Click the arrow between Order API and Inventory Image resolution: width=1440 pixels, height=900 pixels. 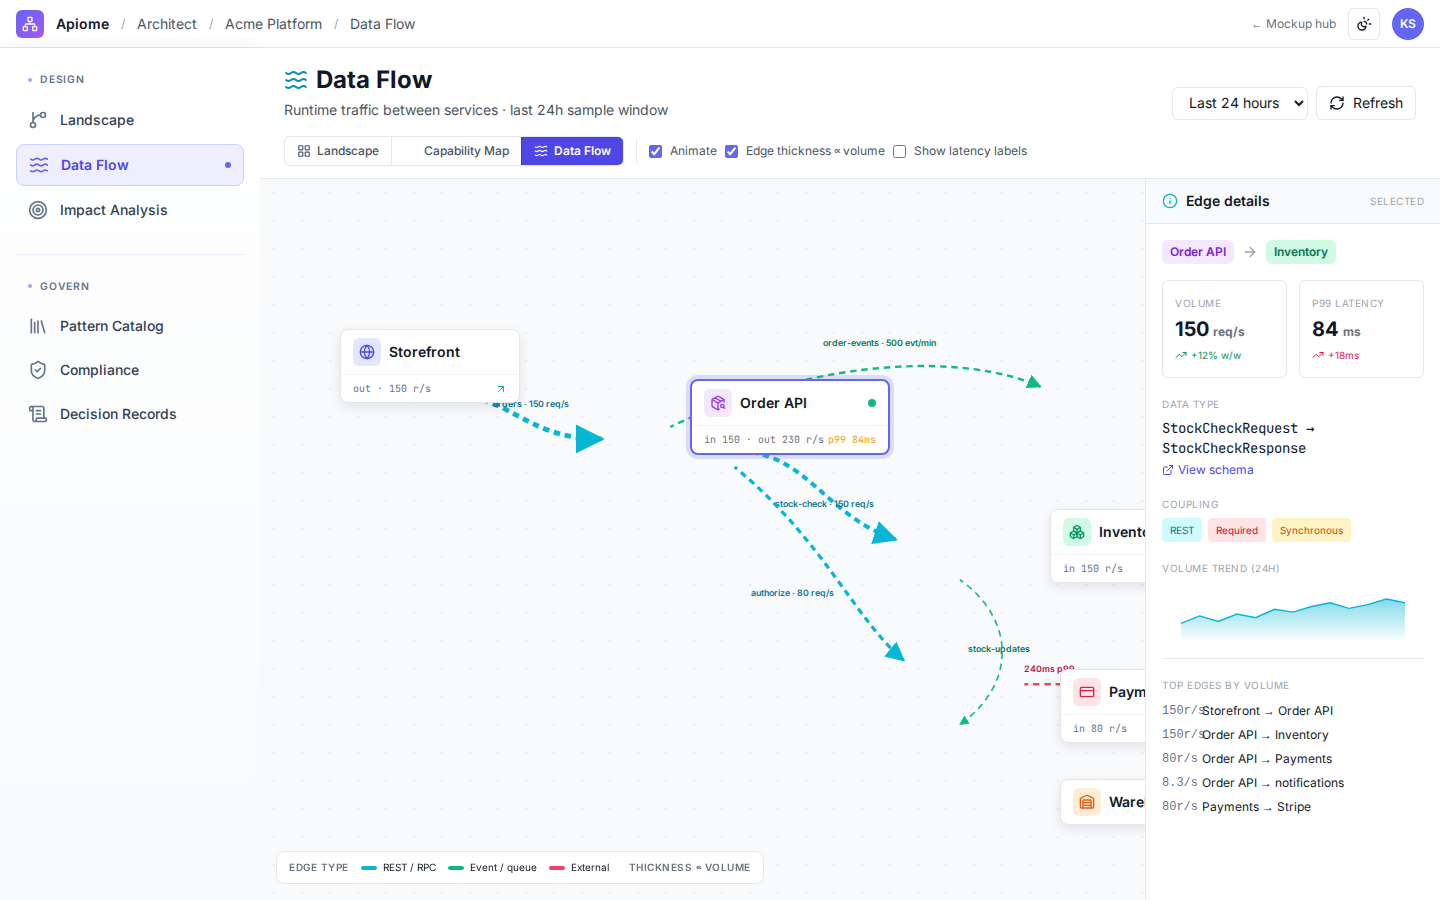(x=1250, y=252)
